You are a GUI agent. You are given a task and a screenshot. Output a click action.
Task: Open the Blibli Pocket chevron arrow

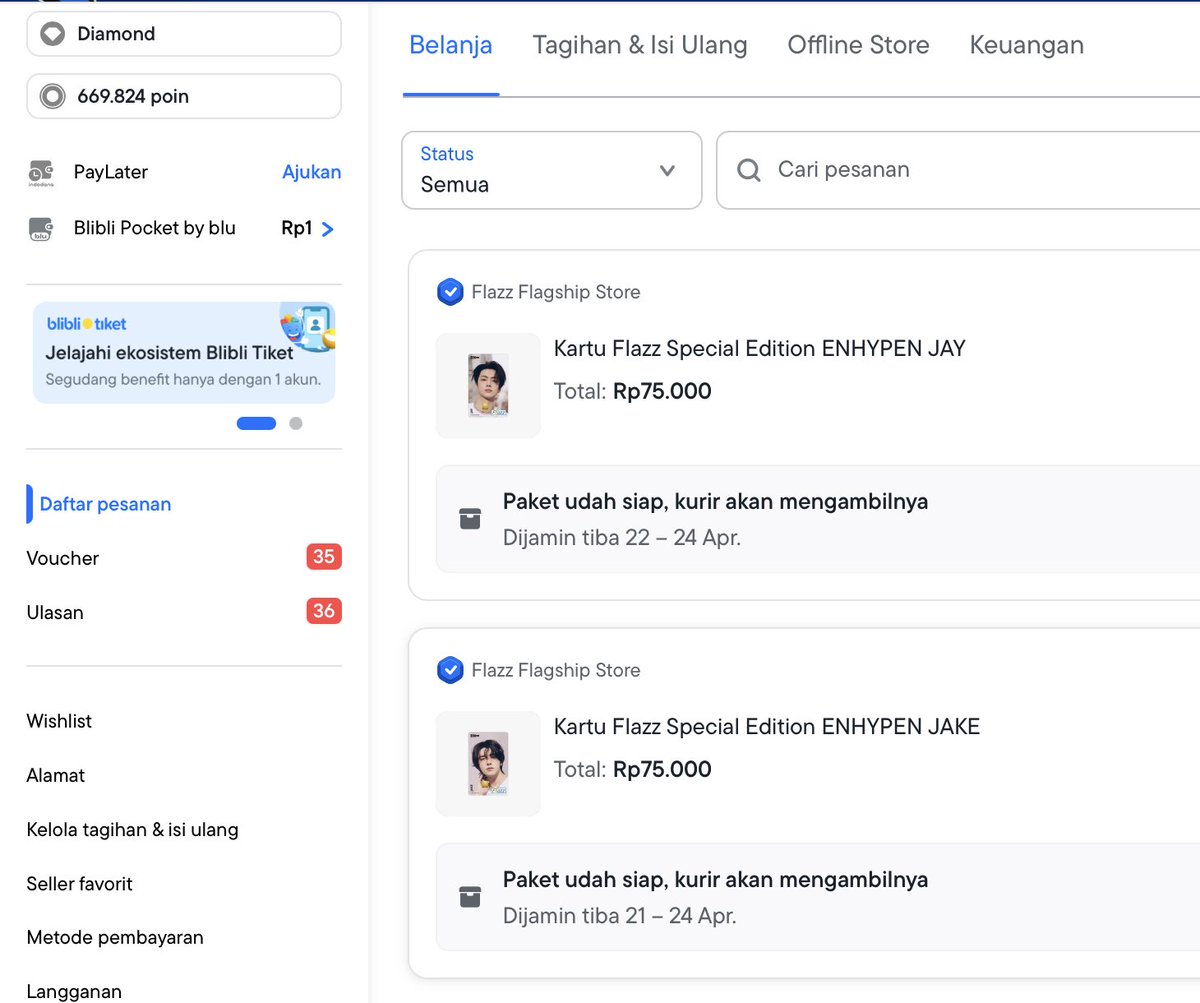click(327, 229)
